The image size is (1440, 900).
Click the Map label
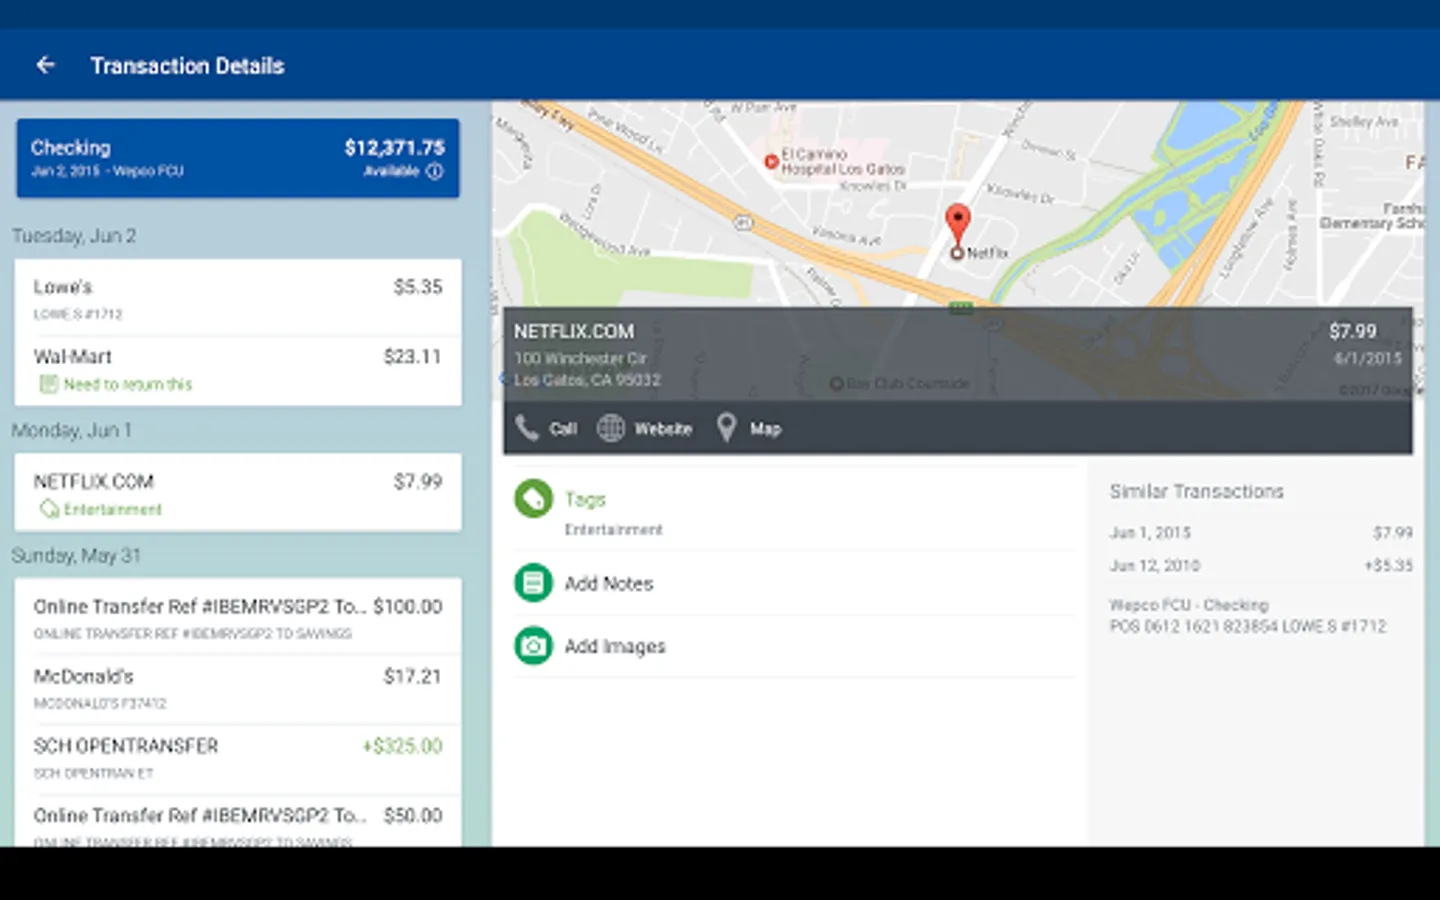[765, 428]
